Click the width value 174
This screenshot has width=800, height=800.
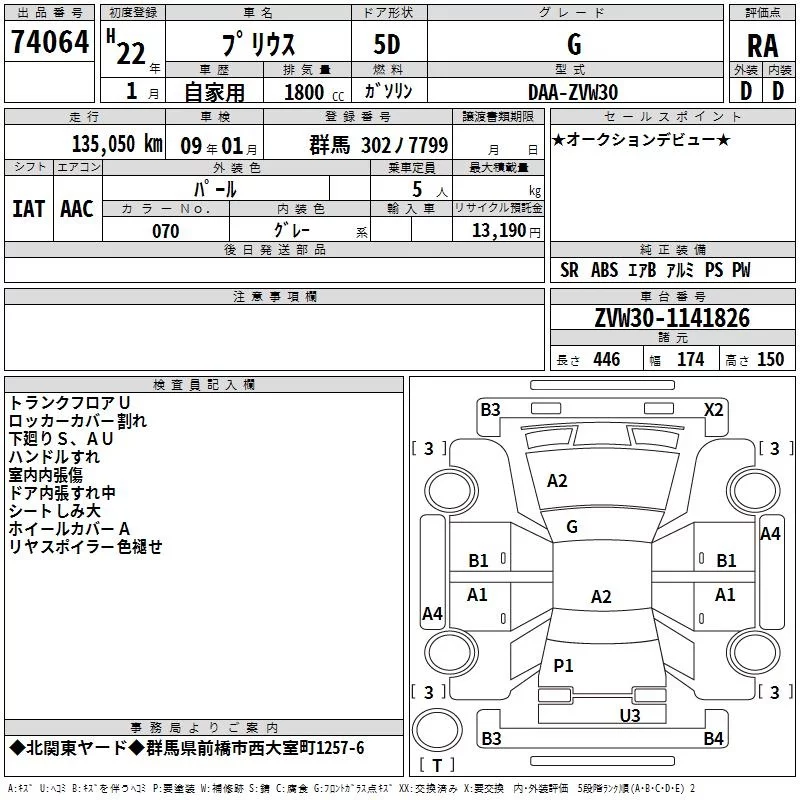click(x=691, y=360)
